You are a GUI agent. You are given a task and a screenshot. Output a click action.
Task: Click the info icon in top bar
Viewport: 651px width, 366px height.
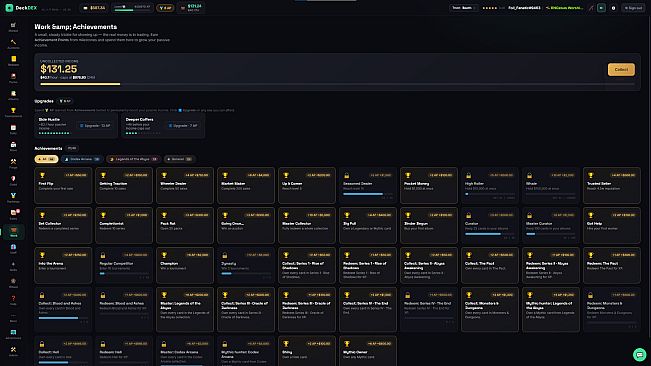613,8
